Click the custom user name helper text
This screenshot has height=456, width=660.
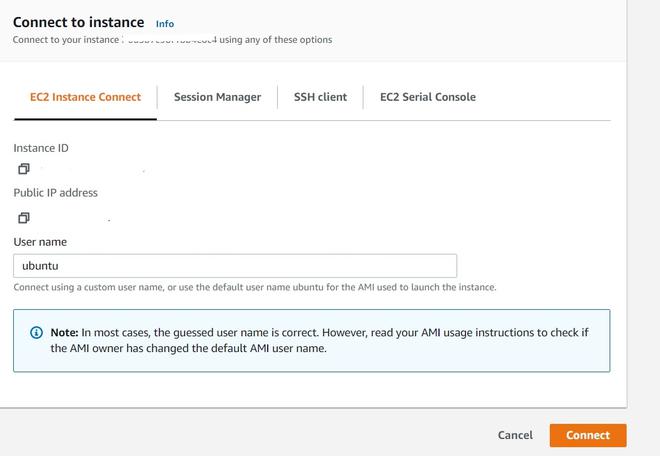(x=254, y=287)
